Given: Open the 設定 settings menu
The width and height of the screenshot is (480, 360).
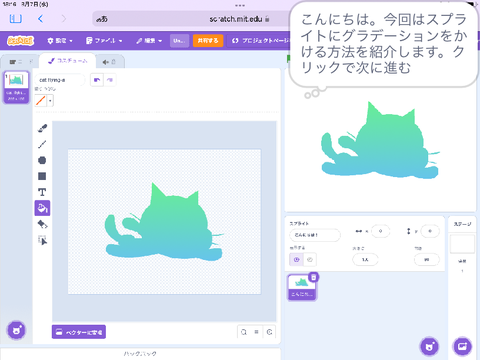Looking at the screenshot, I should [60, 41].
